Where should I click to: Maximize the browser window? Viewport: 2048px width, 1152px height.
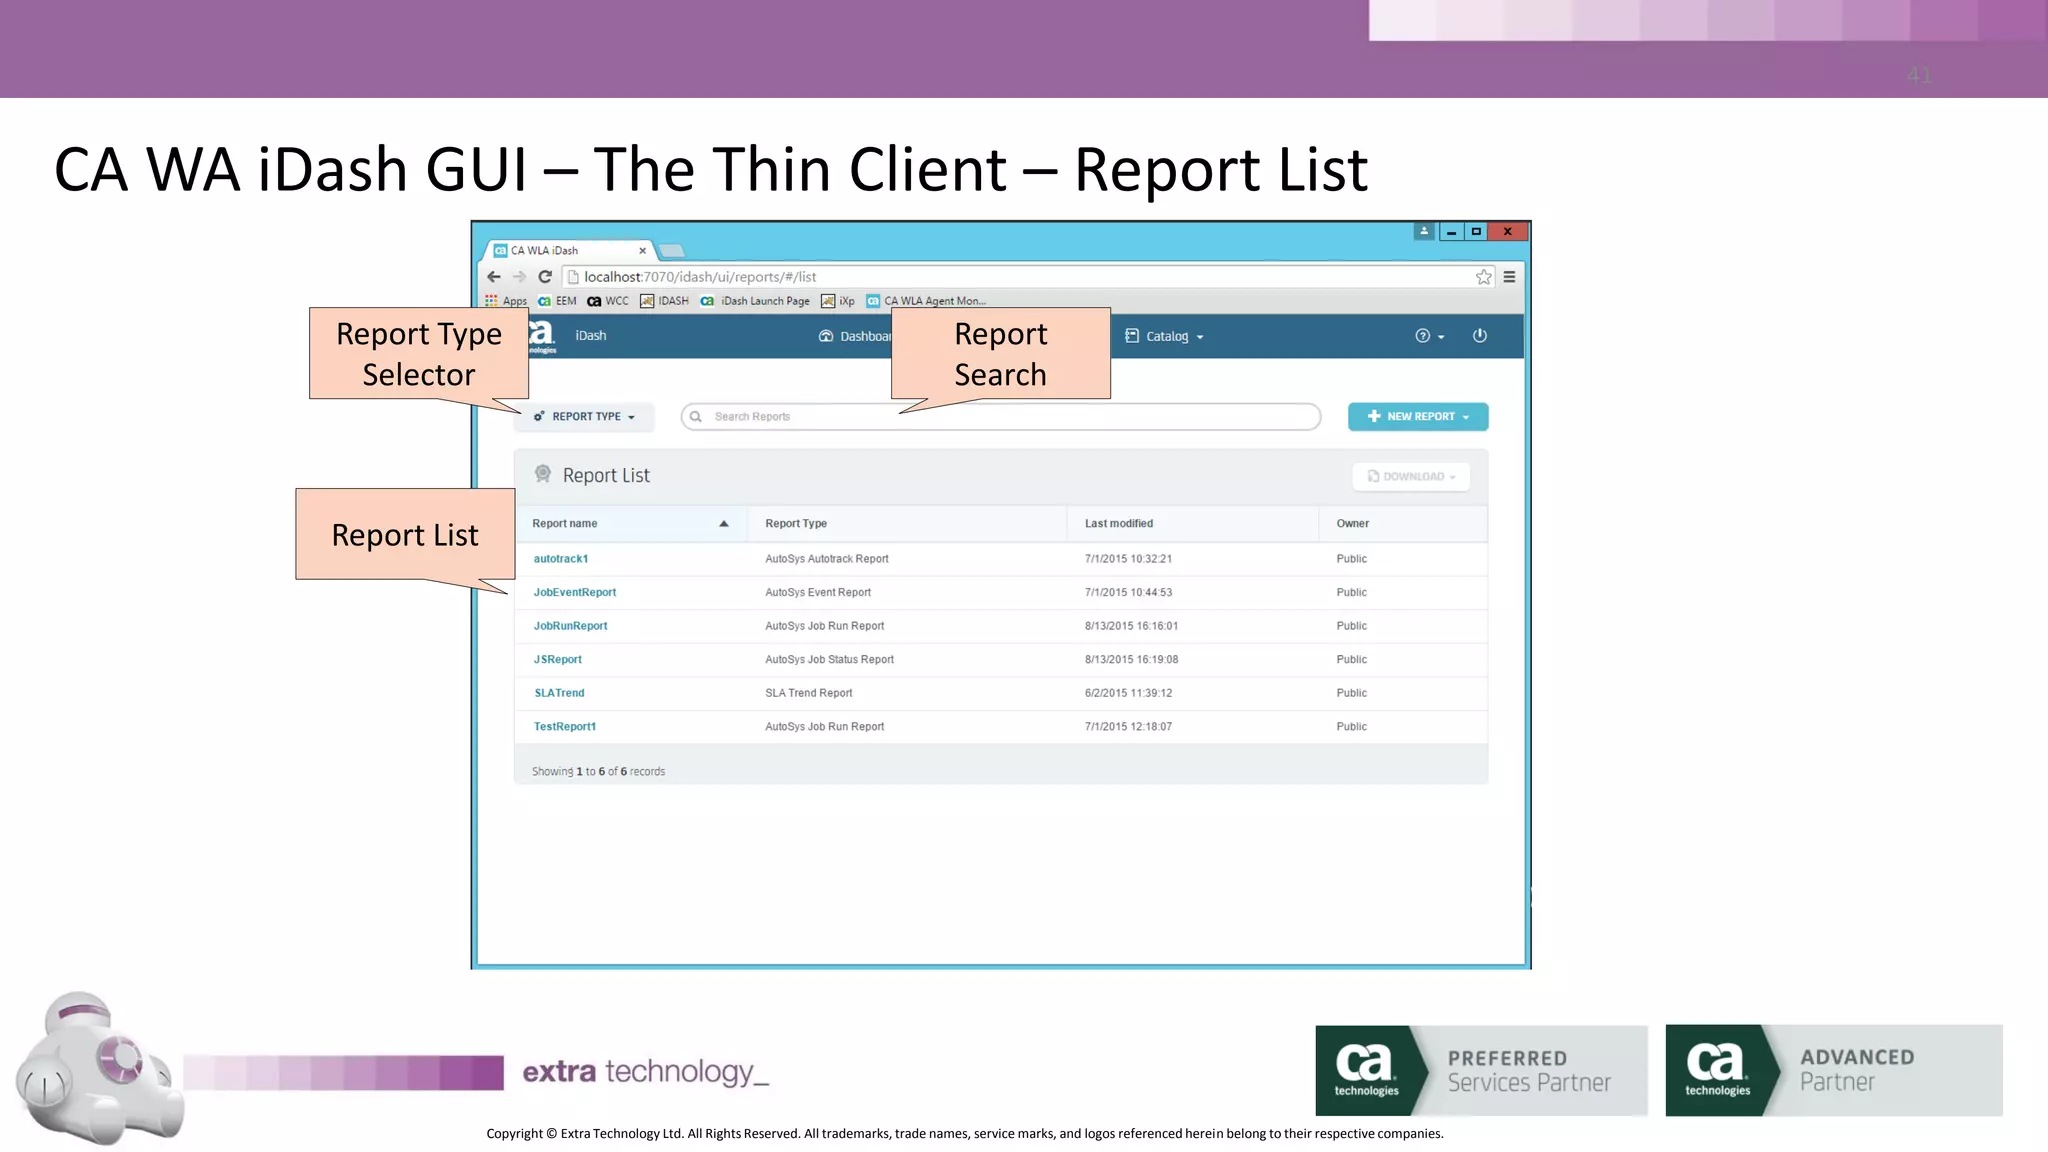1476,232
